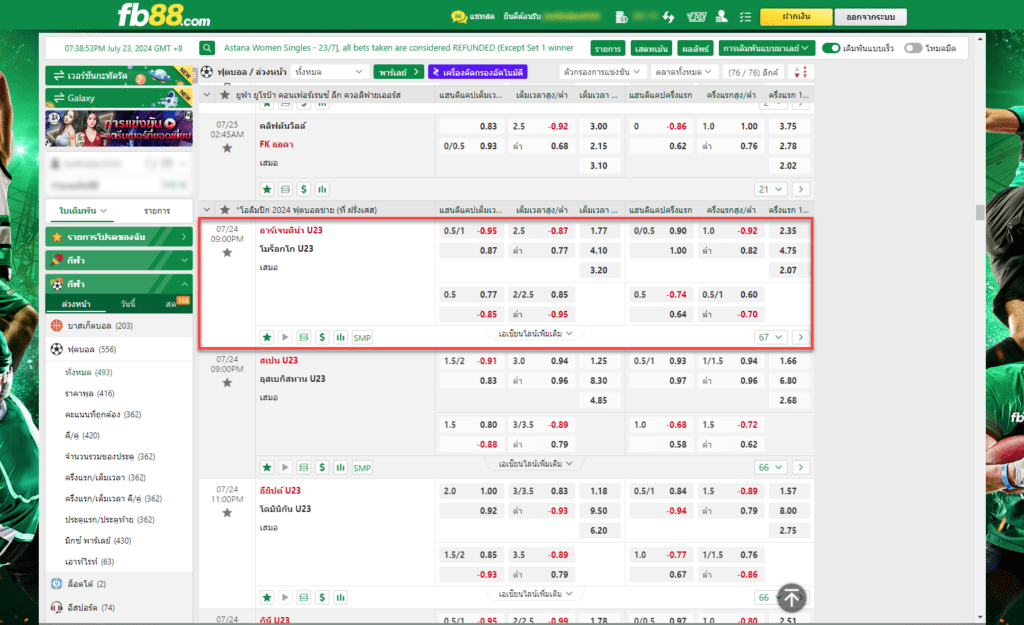Open the streamer competition promo banner
The image size is (1024, 625).
click(x=119, y=128)
